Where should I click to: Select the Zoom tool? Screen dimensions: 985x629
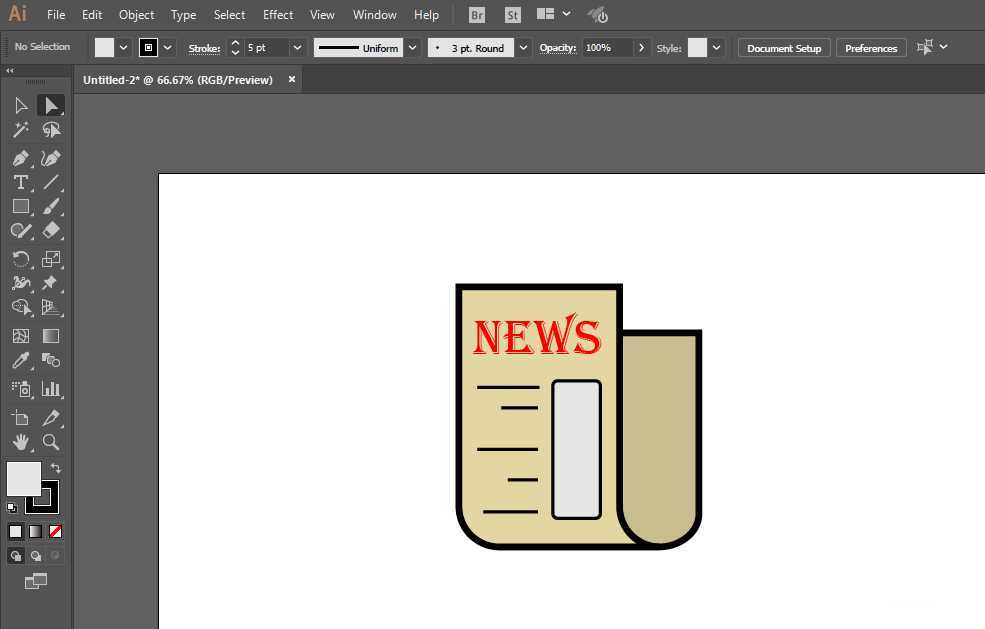pyautogui.click(x=51, y=442)
